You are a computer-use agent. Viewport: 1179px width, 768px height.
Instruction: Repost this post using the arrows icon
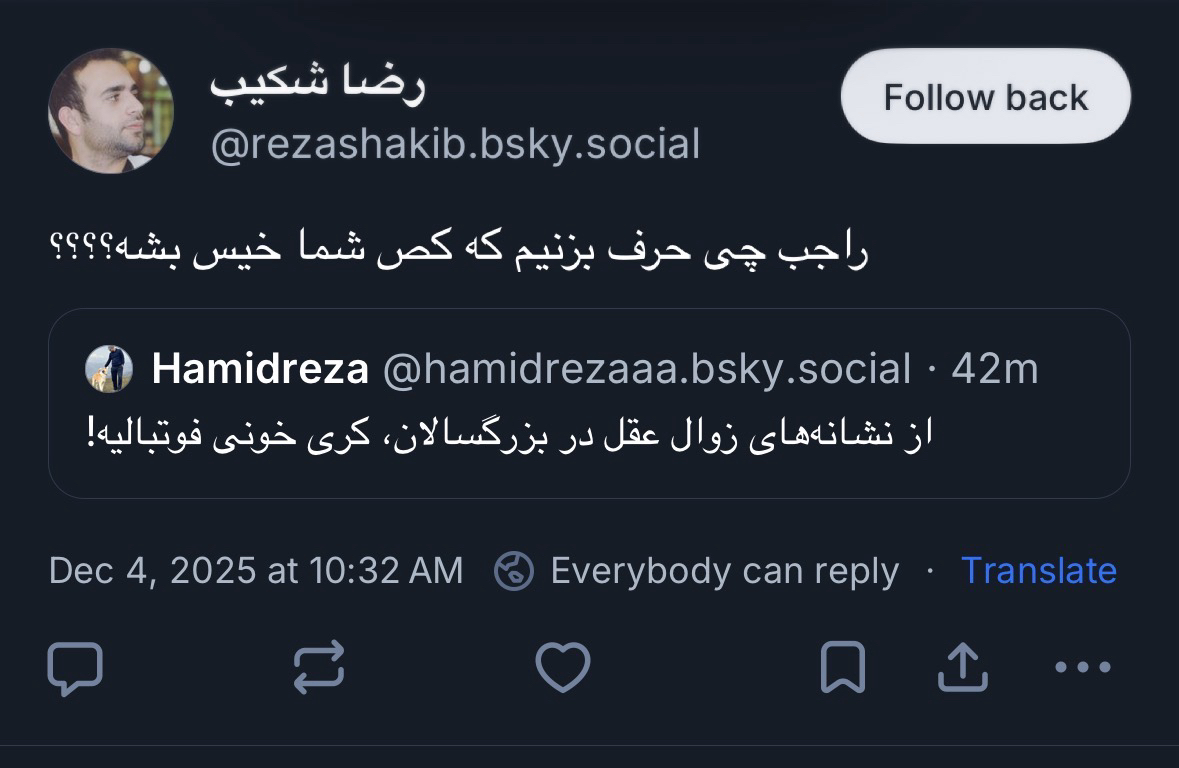(x=319, y=668)
